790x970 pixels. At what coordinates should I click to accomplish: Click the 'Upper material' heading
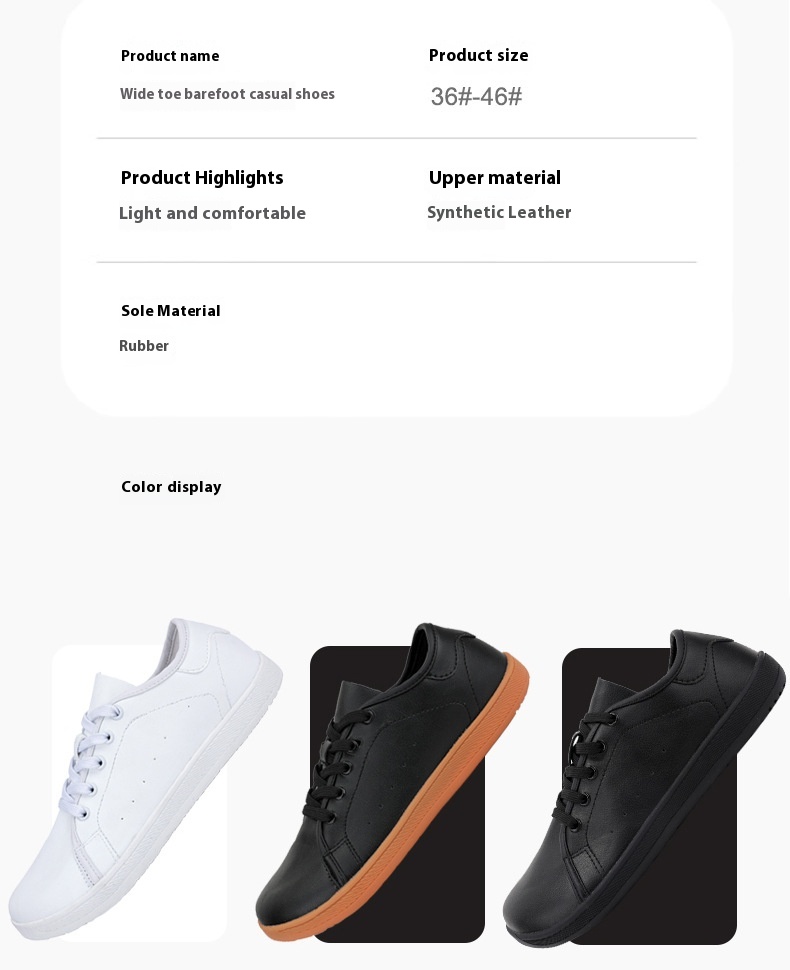point(494,178)
